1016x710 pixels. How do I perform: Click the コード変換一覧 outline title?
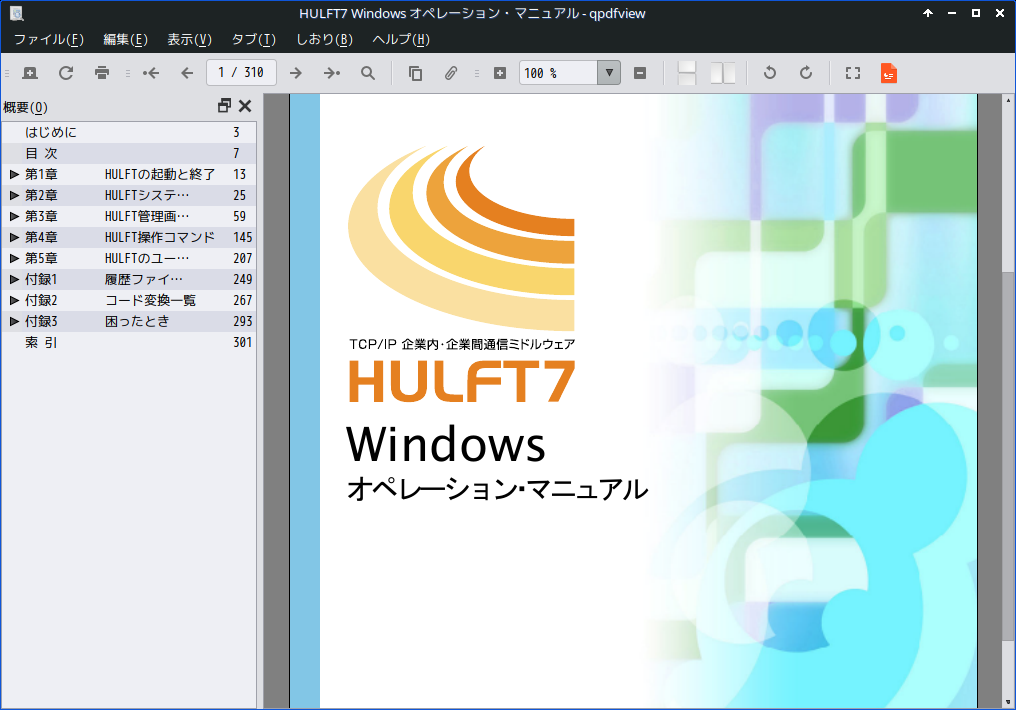point(150,300)
